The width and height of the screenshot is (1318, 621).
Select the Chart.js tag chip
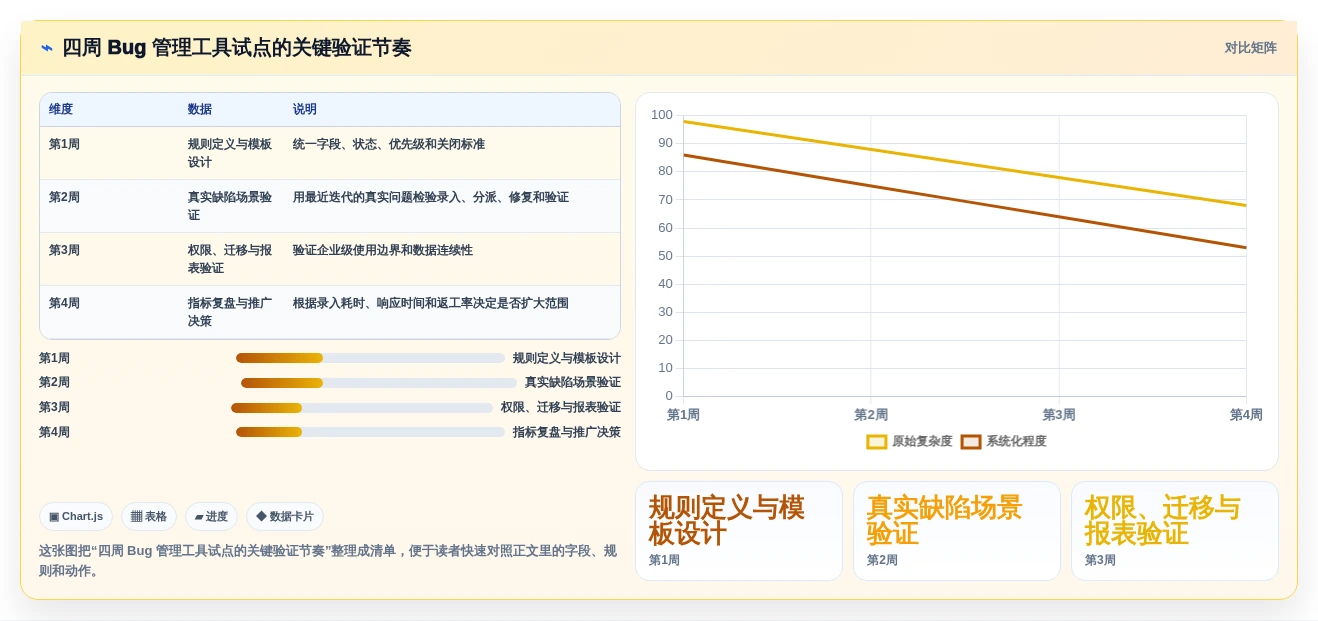point(76,516)
